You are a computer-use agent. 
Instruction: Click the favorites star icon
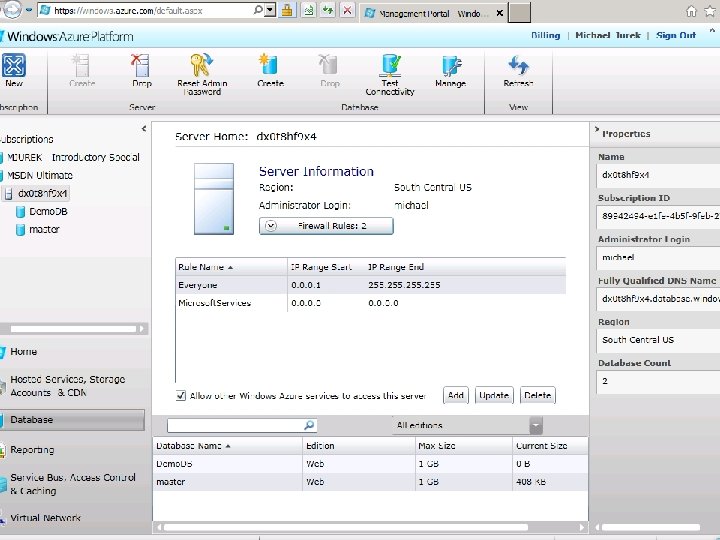click(710, 11)
